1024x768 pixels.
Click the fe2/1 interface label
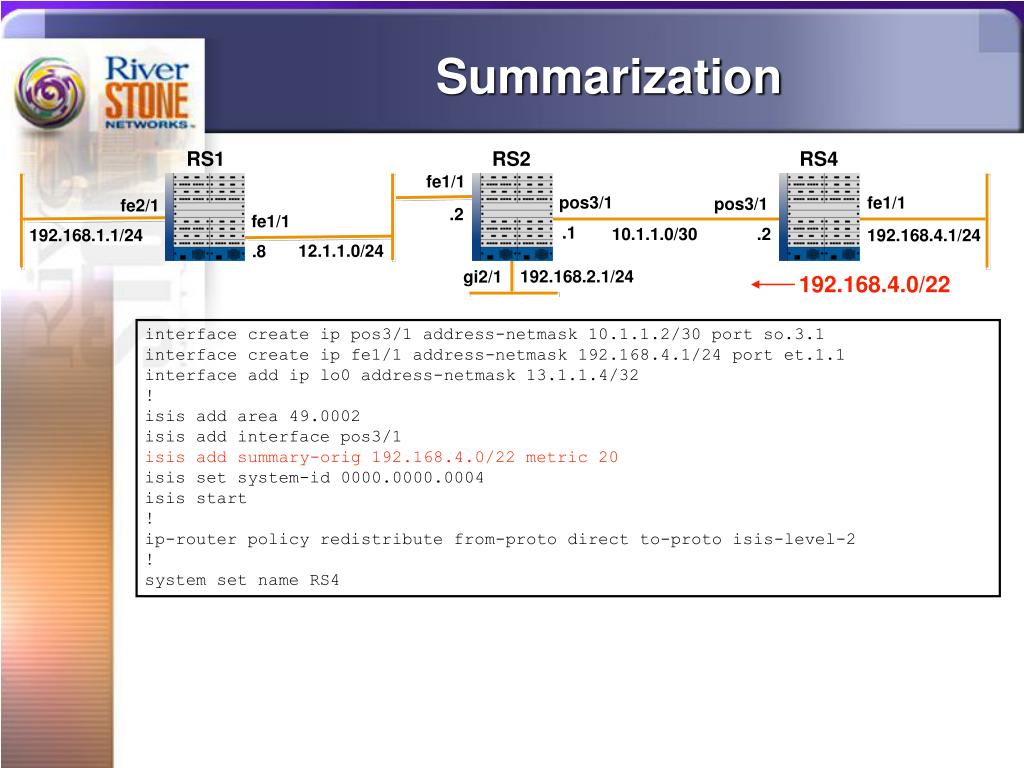(x=139, y=205)
